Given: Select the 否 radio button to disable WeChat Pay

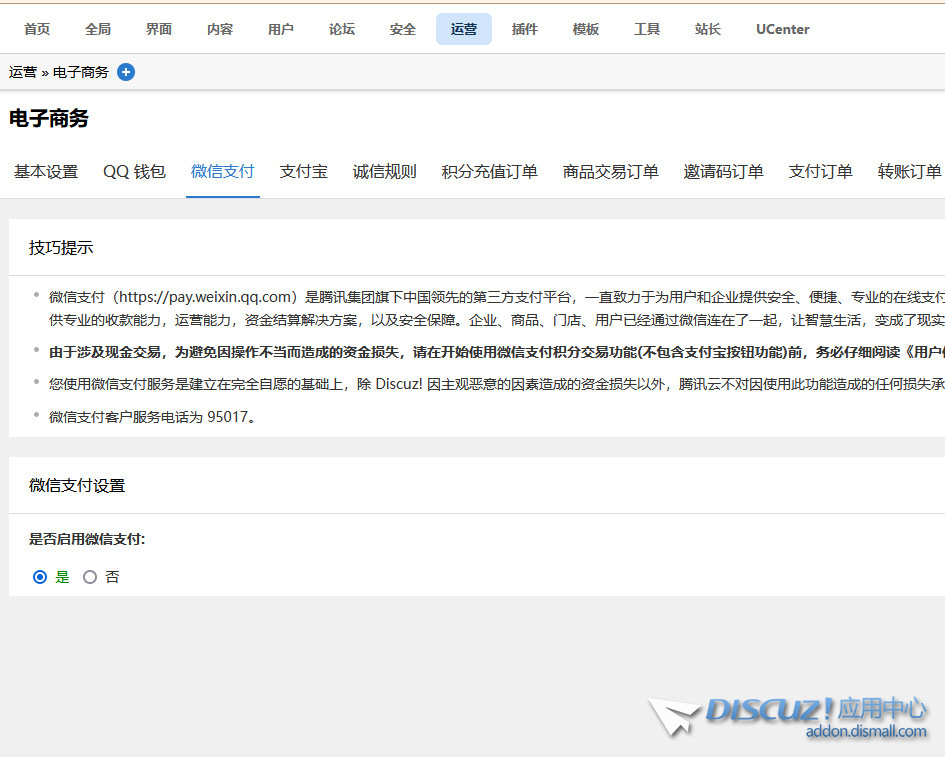Looking at the screenshot, I should click(x=90, y=577).
